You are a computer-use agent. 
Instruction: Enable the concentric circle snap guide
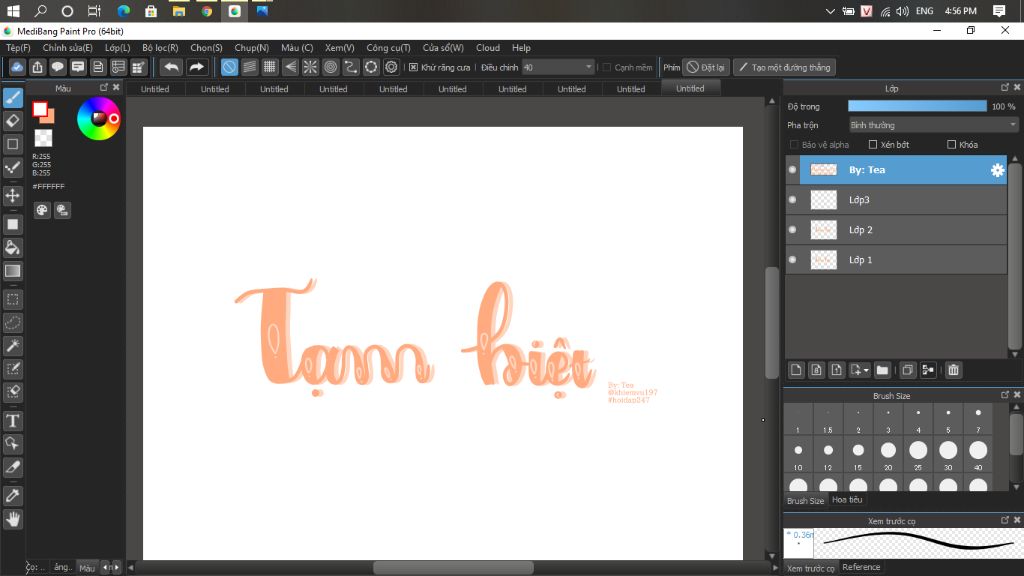tap(330, 67)
